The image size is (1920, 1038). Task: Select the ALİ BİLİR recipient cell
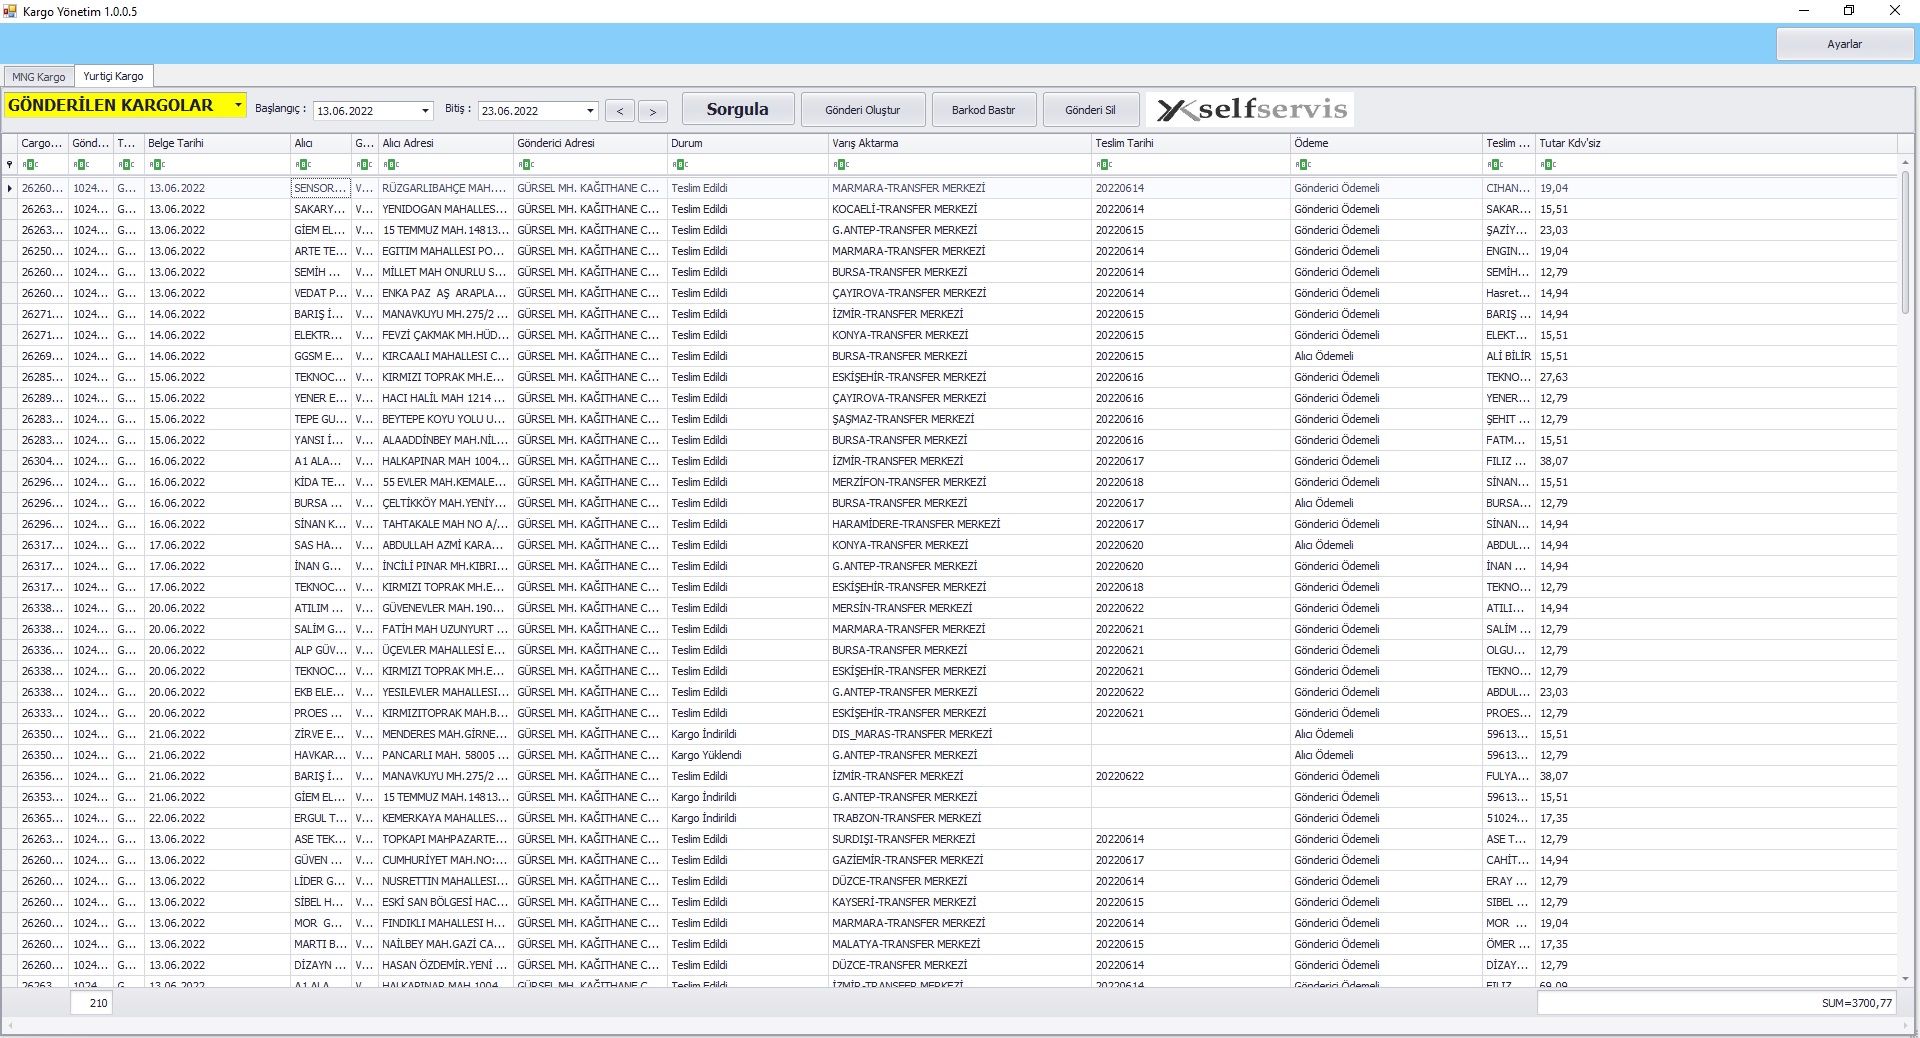(x=1509, y=356)
